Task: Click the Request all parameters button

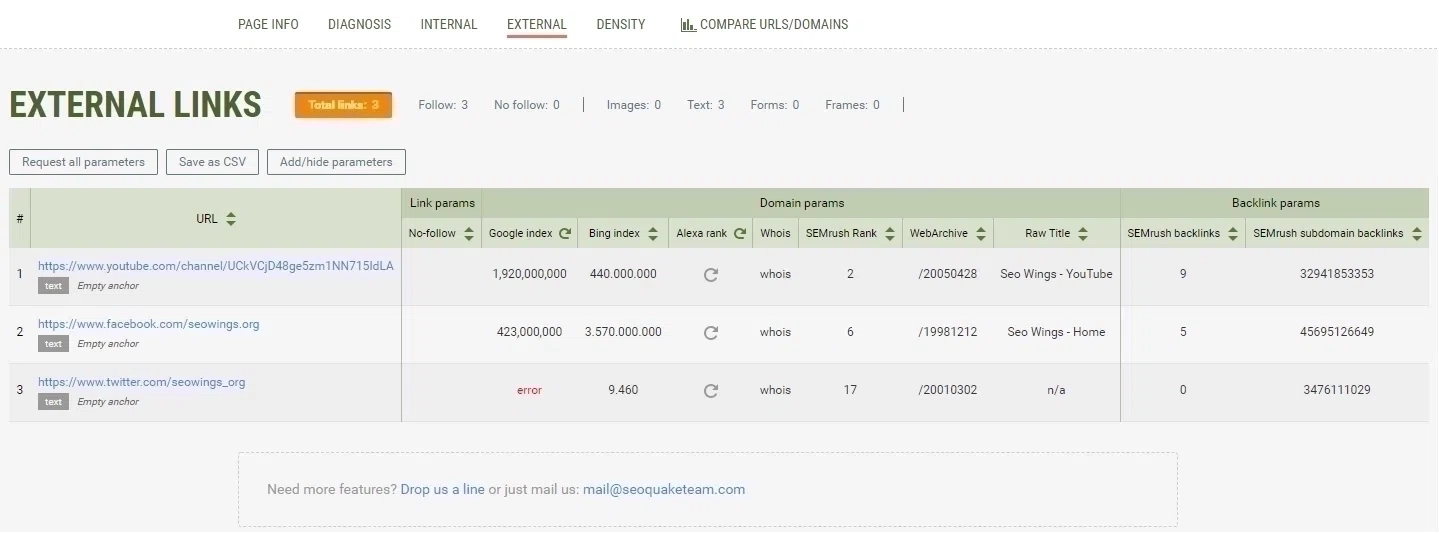Action: click(x=84, y=162)
